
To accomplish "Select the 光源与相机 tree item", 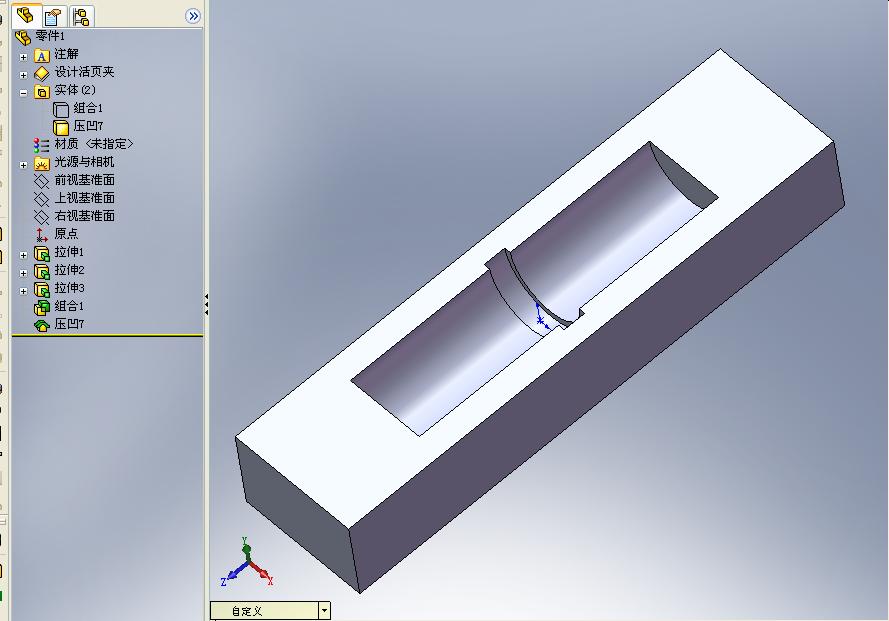I will 84,162.
